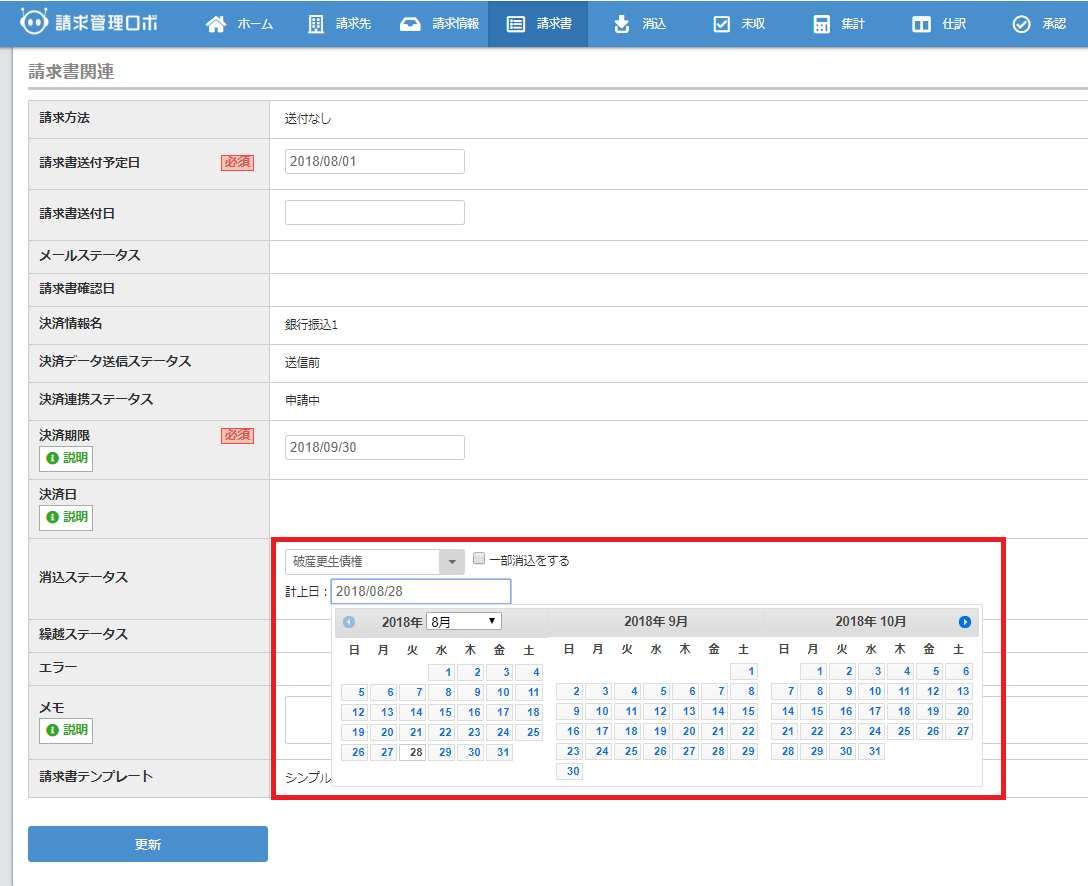Enable 一部消込をする checkbox
This screenshot has width=1088, height=886.
pos(479,560)
